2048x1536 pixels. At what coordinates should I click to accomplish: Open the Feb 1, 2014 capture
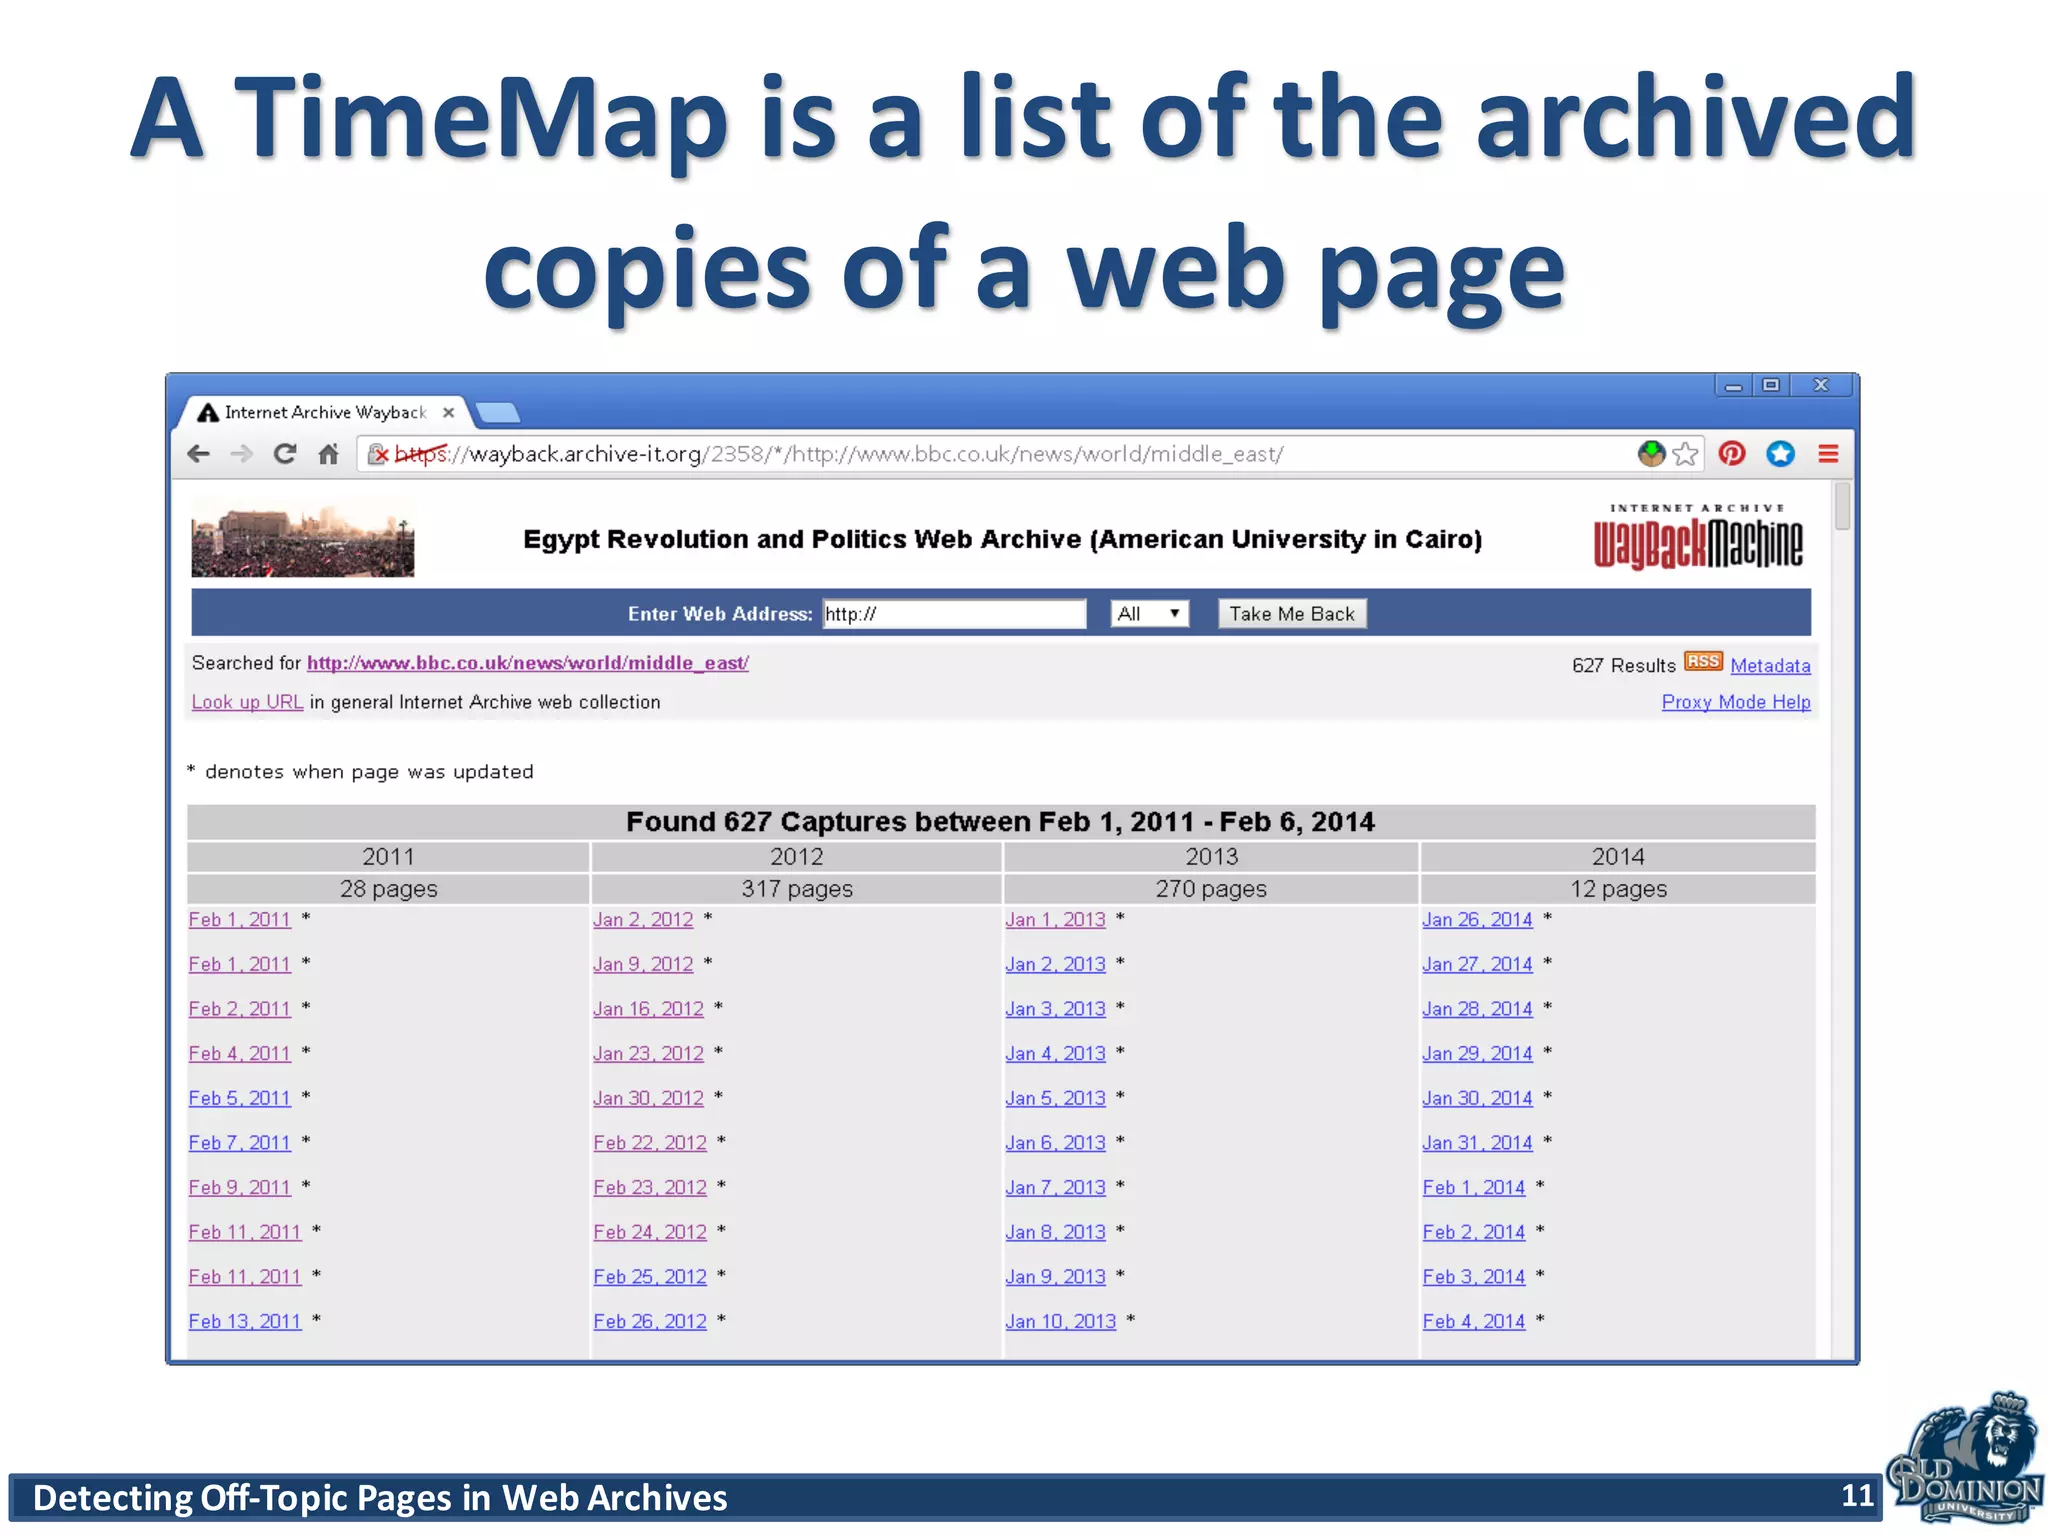1474,1187
